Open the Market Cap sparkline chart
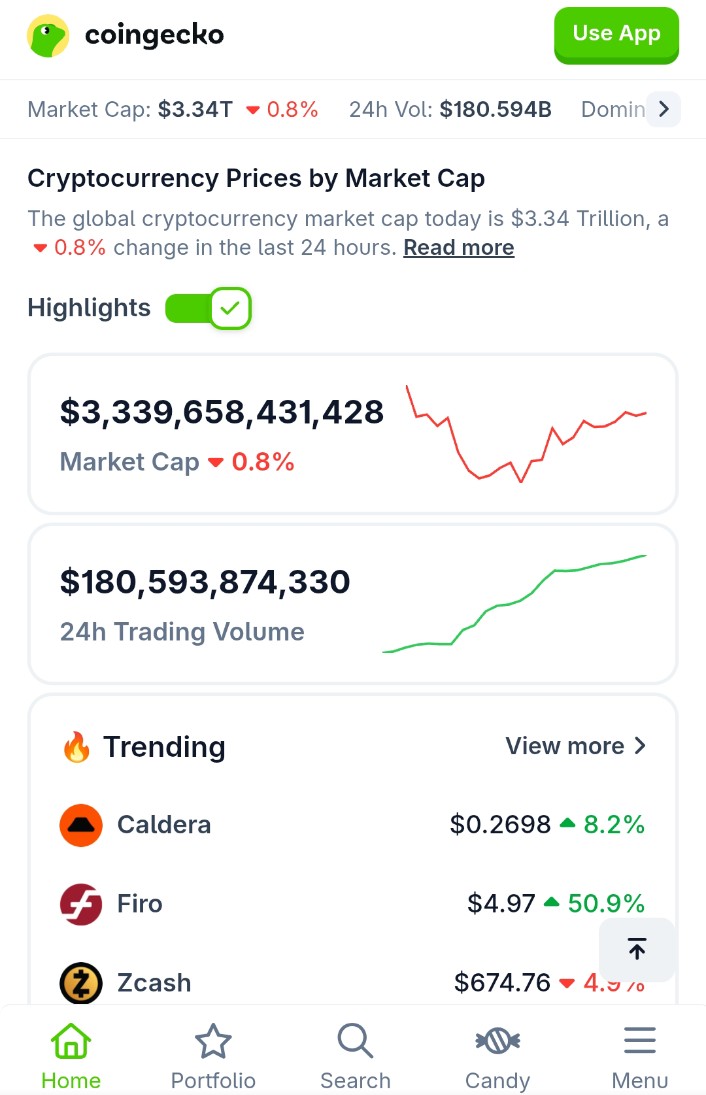This screenshot has width=706, height=1095. pyautogui.click(x=526, y=433)
